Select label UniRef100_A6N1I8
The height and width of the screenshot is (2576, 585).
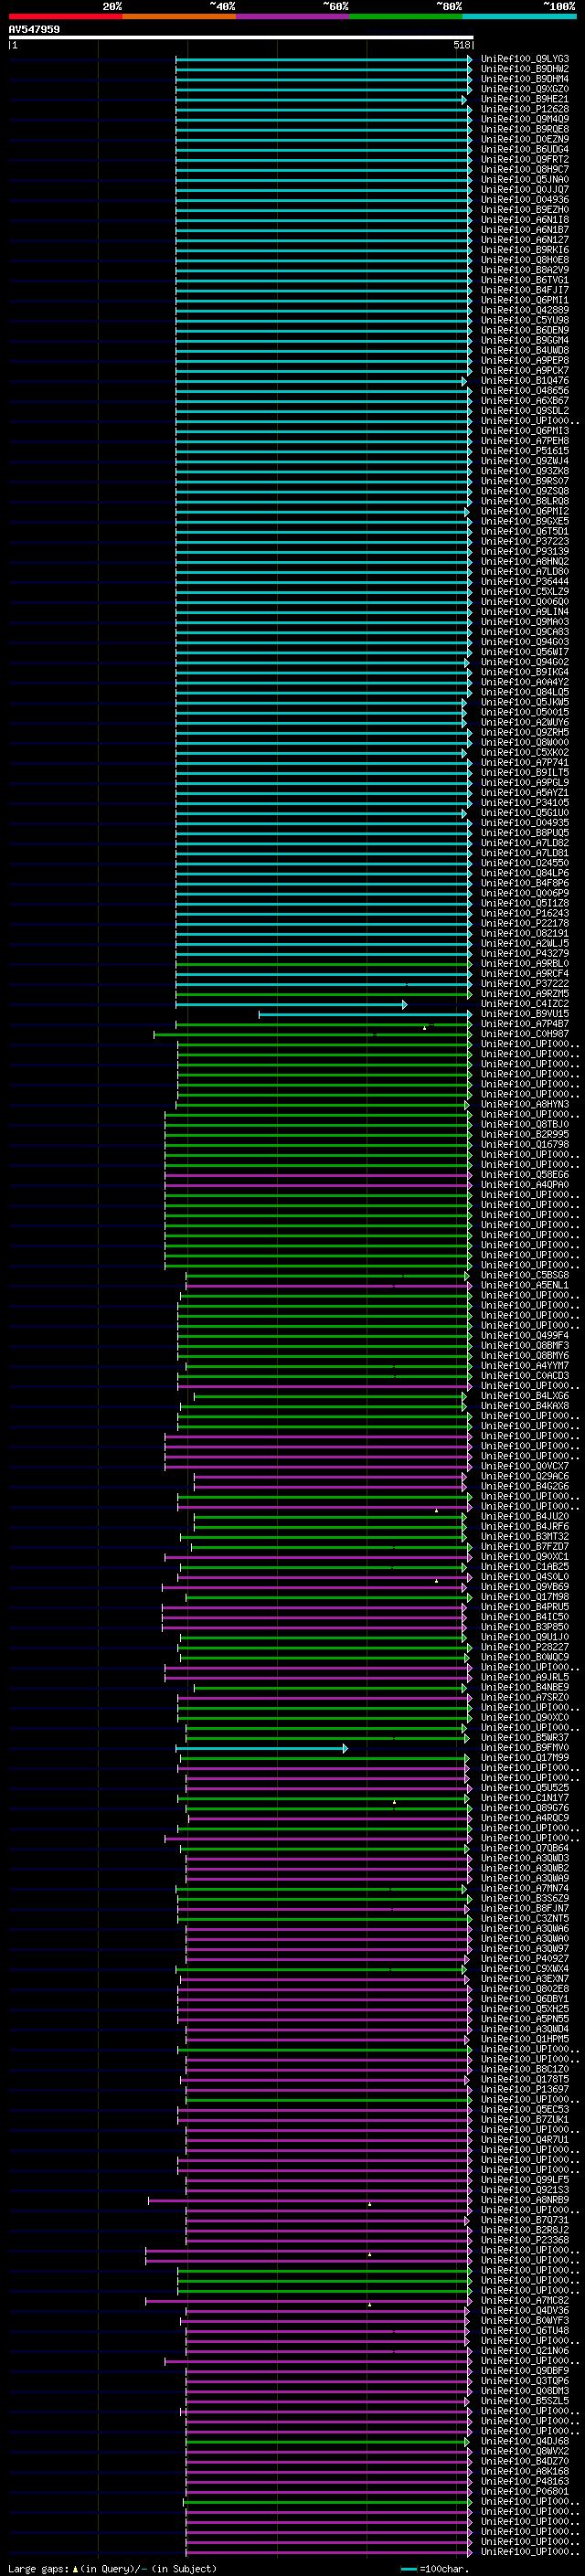pyautogui.click(x=525, y=220)
